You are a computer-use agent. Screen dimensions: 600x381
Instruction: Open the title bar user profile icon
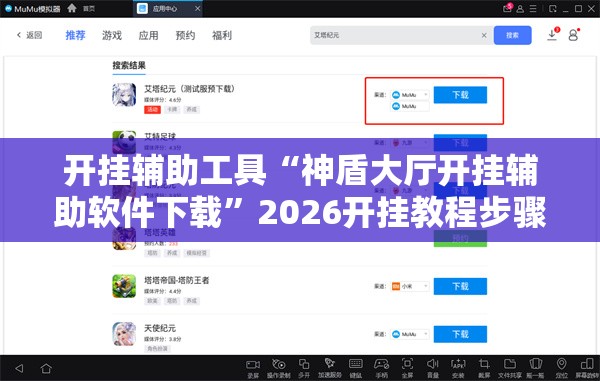tap(520, 8)
